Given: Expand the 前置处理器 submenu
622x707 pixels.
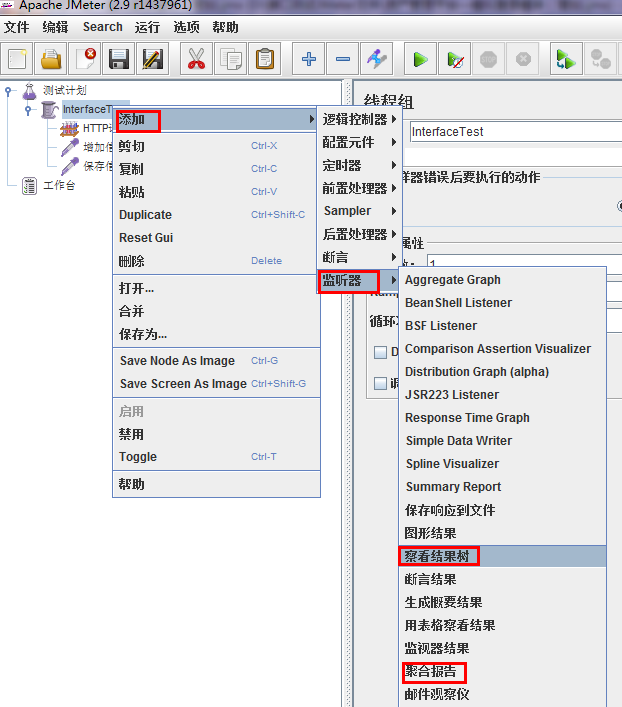Looking at the screenshot, I should coord(359,188).
